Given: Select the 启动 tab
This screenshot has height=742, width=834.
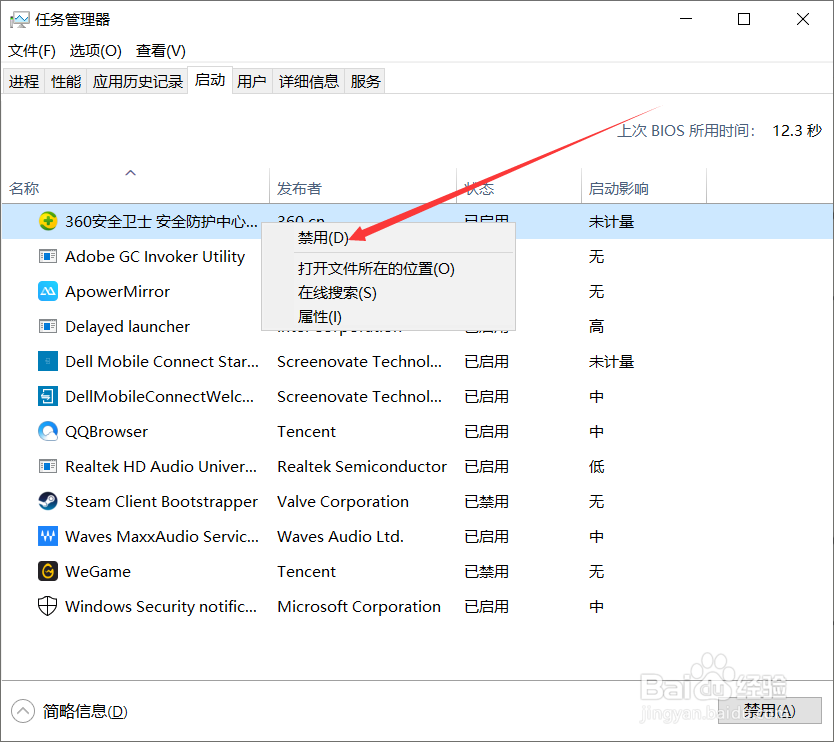Looking at the screenshot, I should pyautogui.click(x=210, y=80).
